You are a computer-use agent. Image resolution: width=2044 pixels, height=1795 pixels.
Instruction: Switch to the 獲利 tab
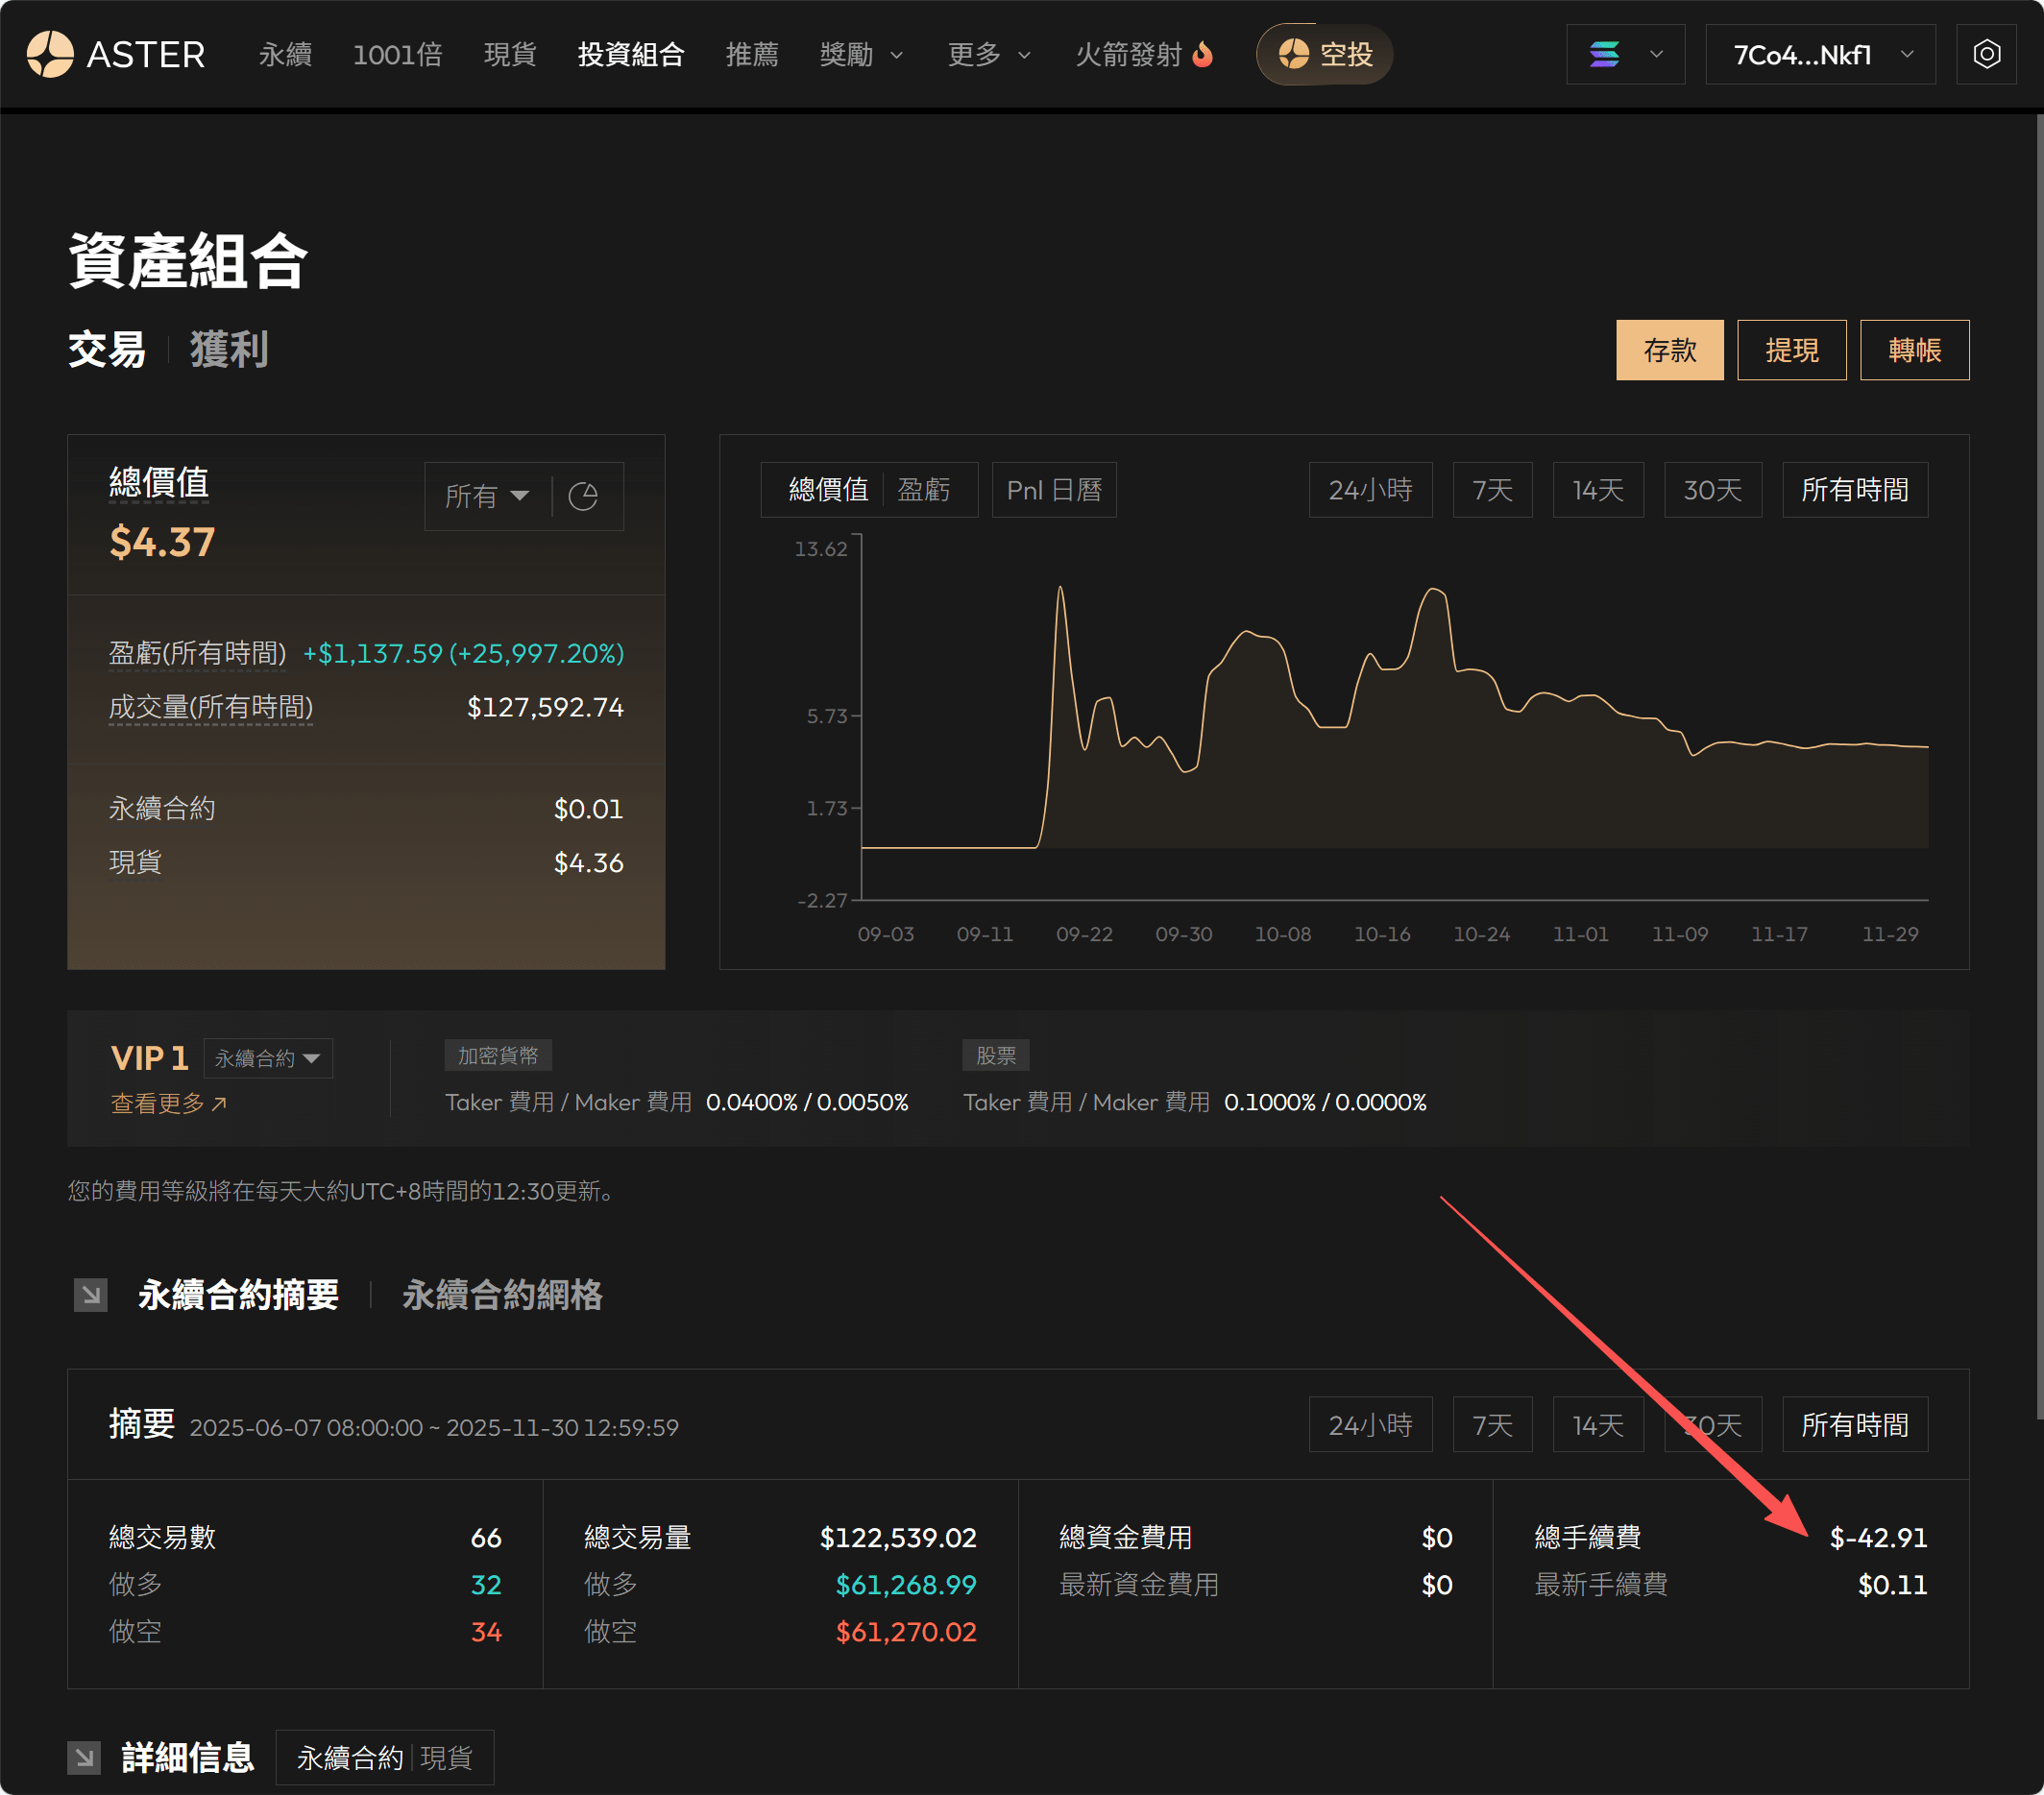[229, 350]
